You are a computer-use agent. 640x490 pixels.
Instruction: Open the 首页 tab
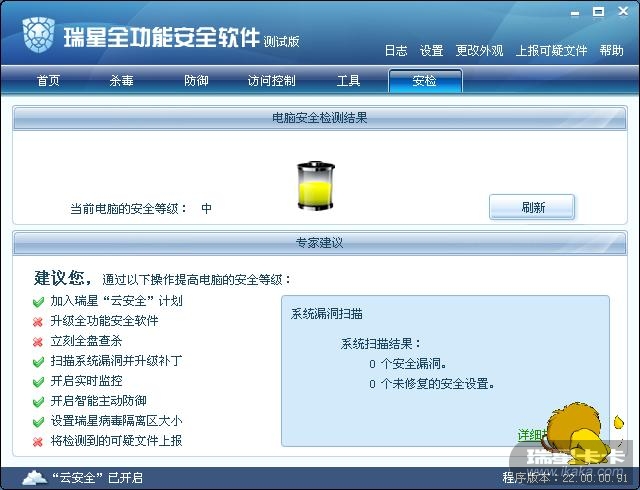(x=48, y=80)
